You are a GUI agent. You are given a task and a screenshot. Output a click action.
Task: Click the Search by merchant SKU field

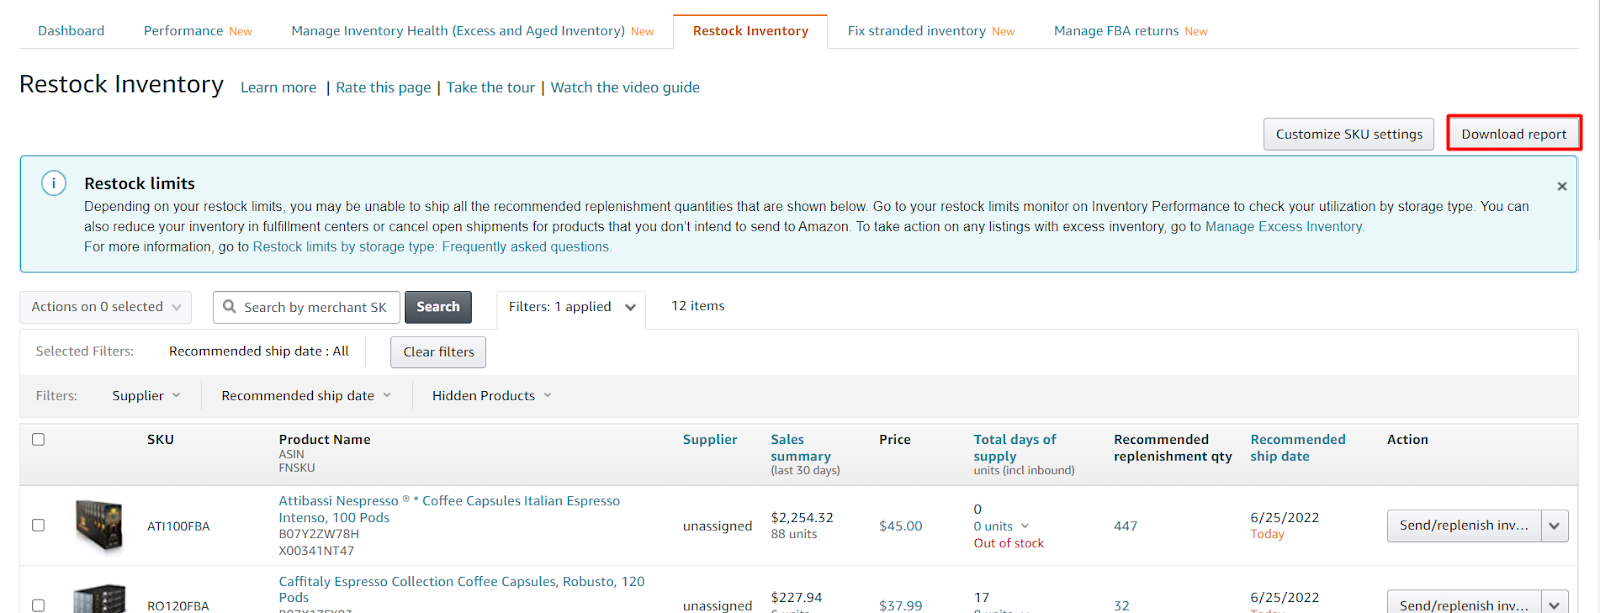click(306, 307)
